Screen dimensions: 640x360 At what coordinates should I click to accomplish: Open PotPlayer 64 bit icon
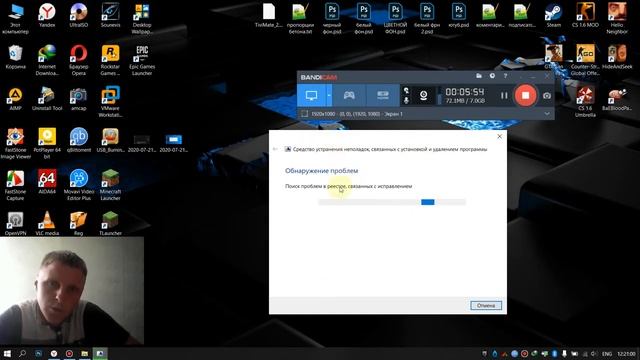click(x=47, y=143)
